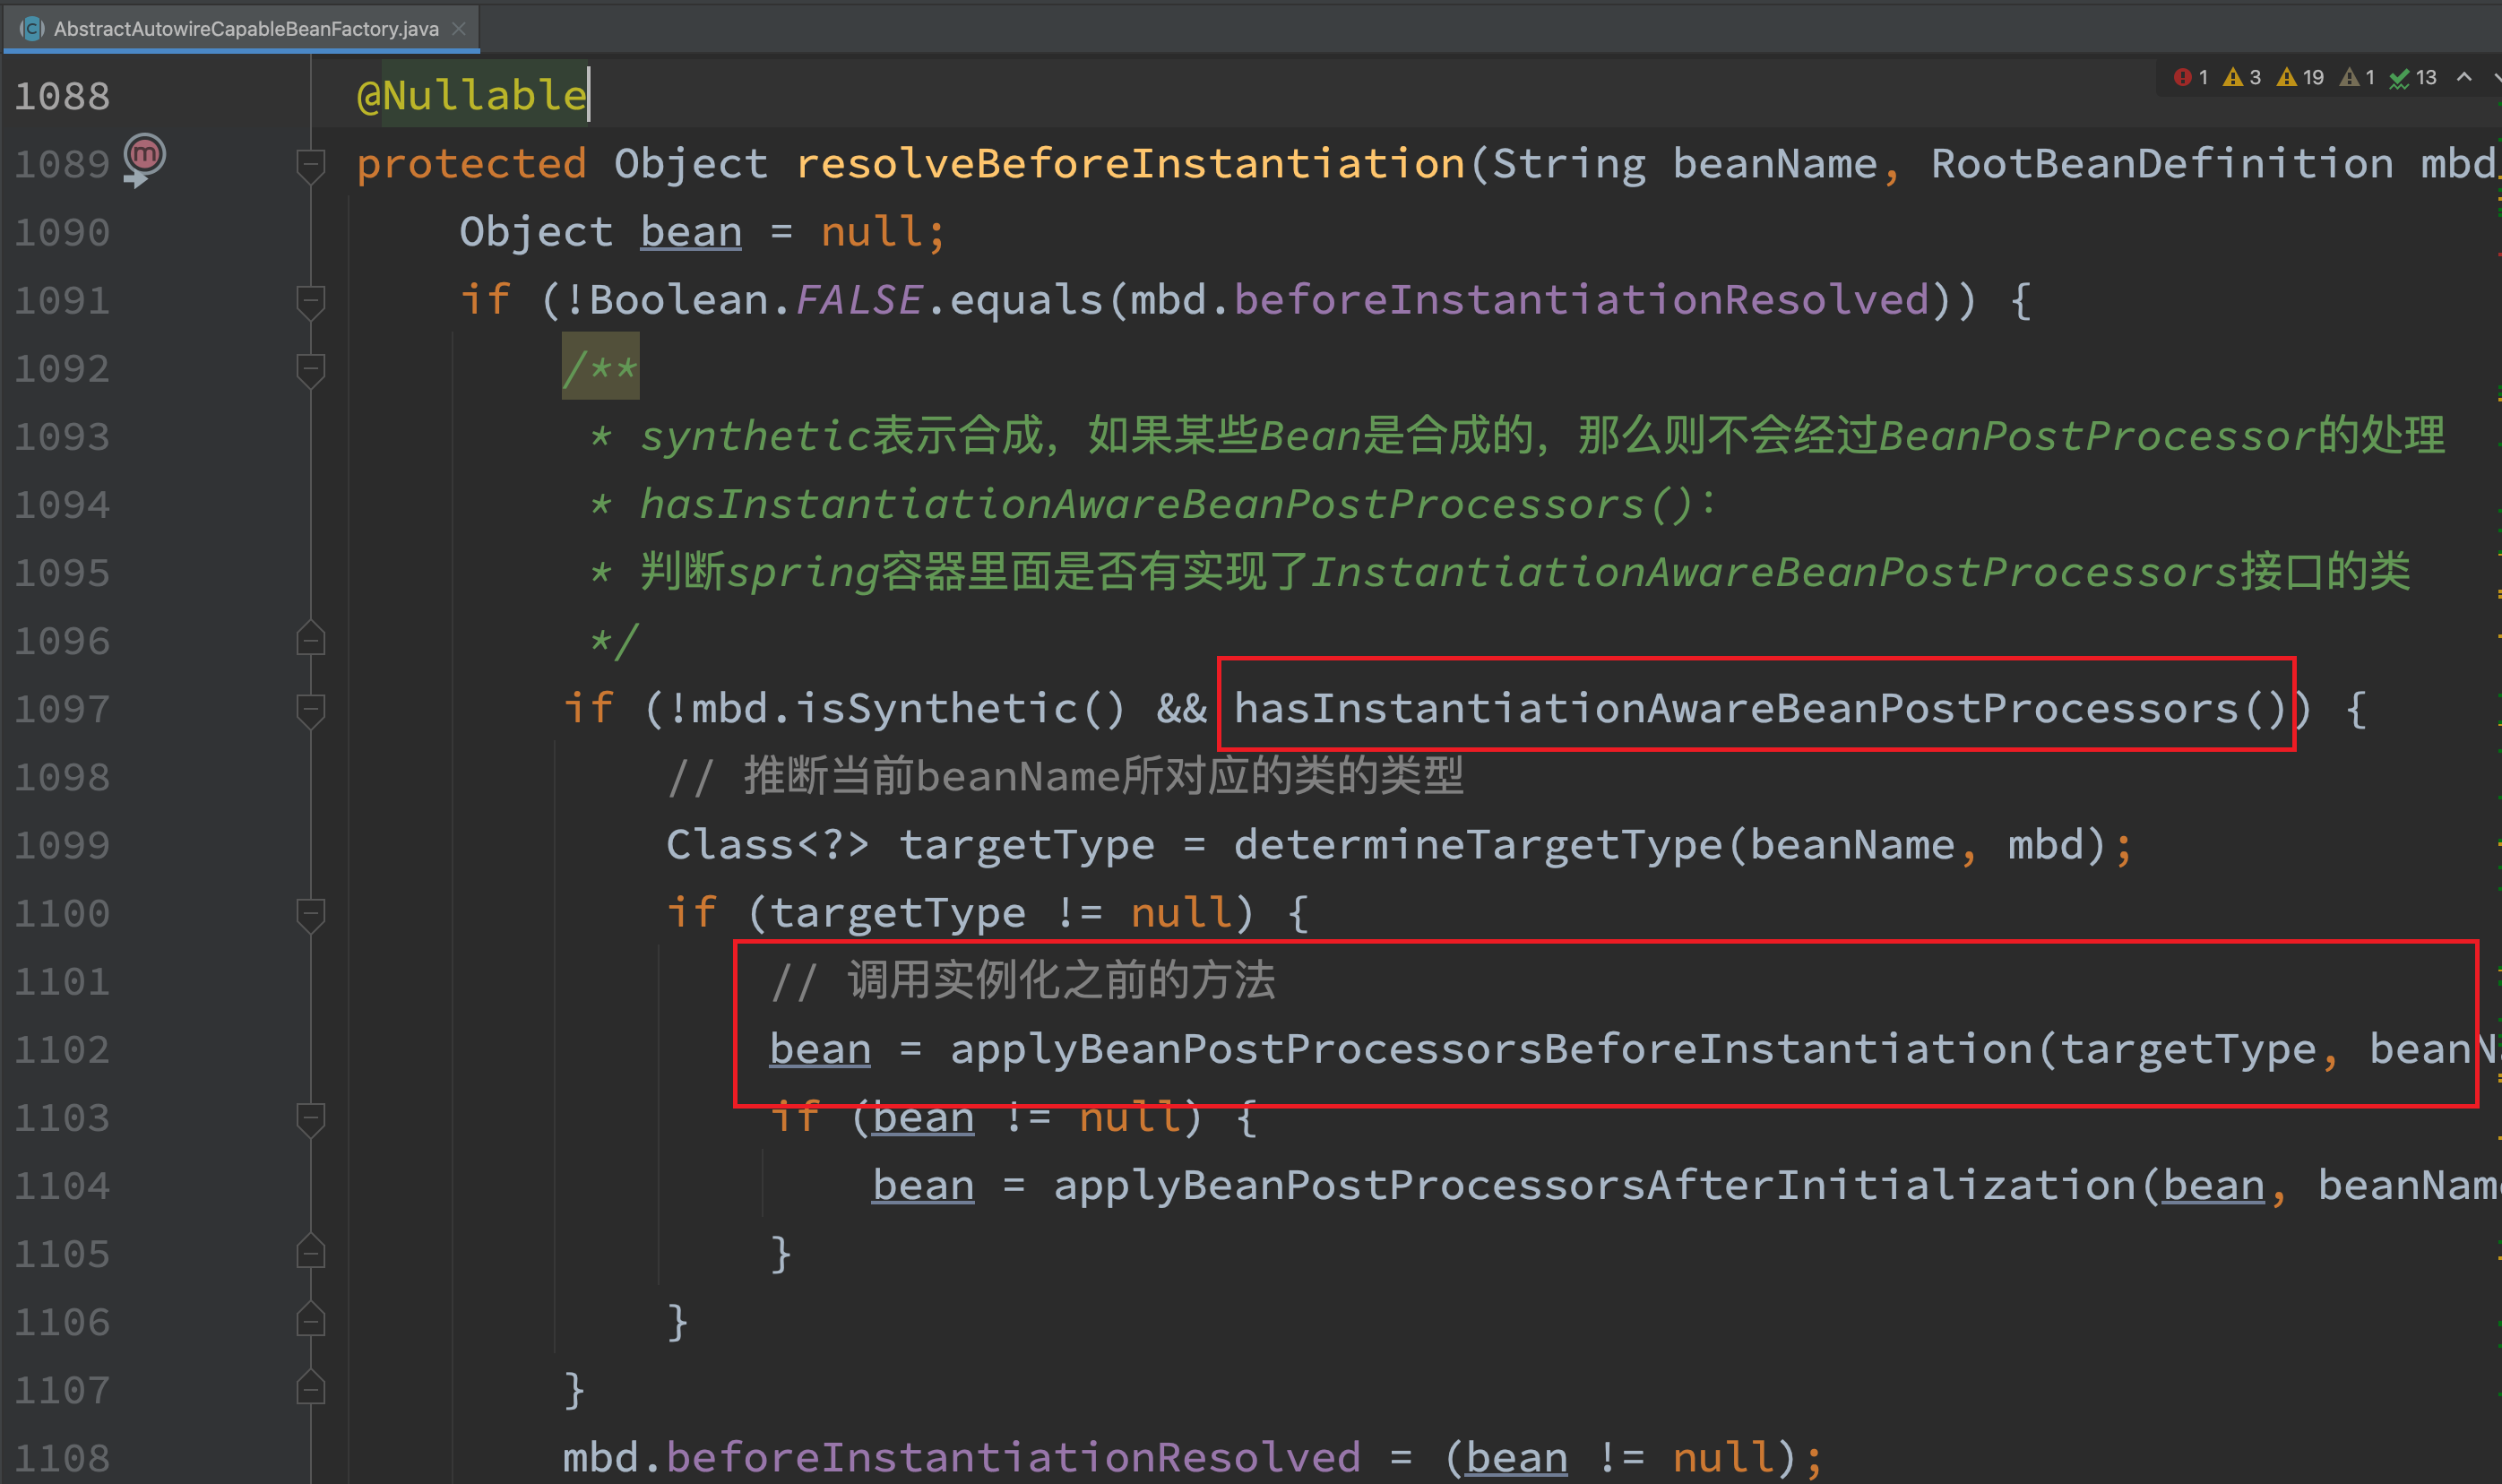Click the overridden method gutter icon on line 1089
Screen dimensions: 2502x1484
tap(144, 160)
